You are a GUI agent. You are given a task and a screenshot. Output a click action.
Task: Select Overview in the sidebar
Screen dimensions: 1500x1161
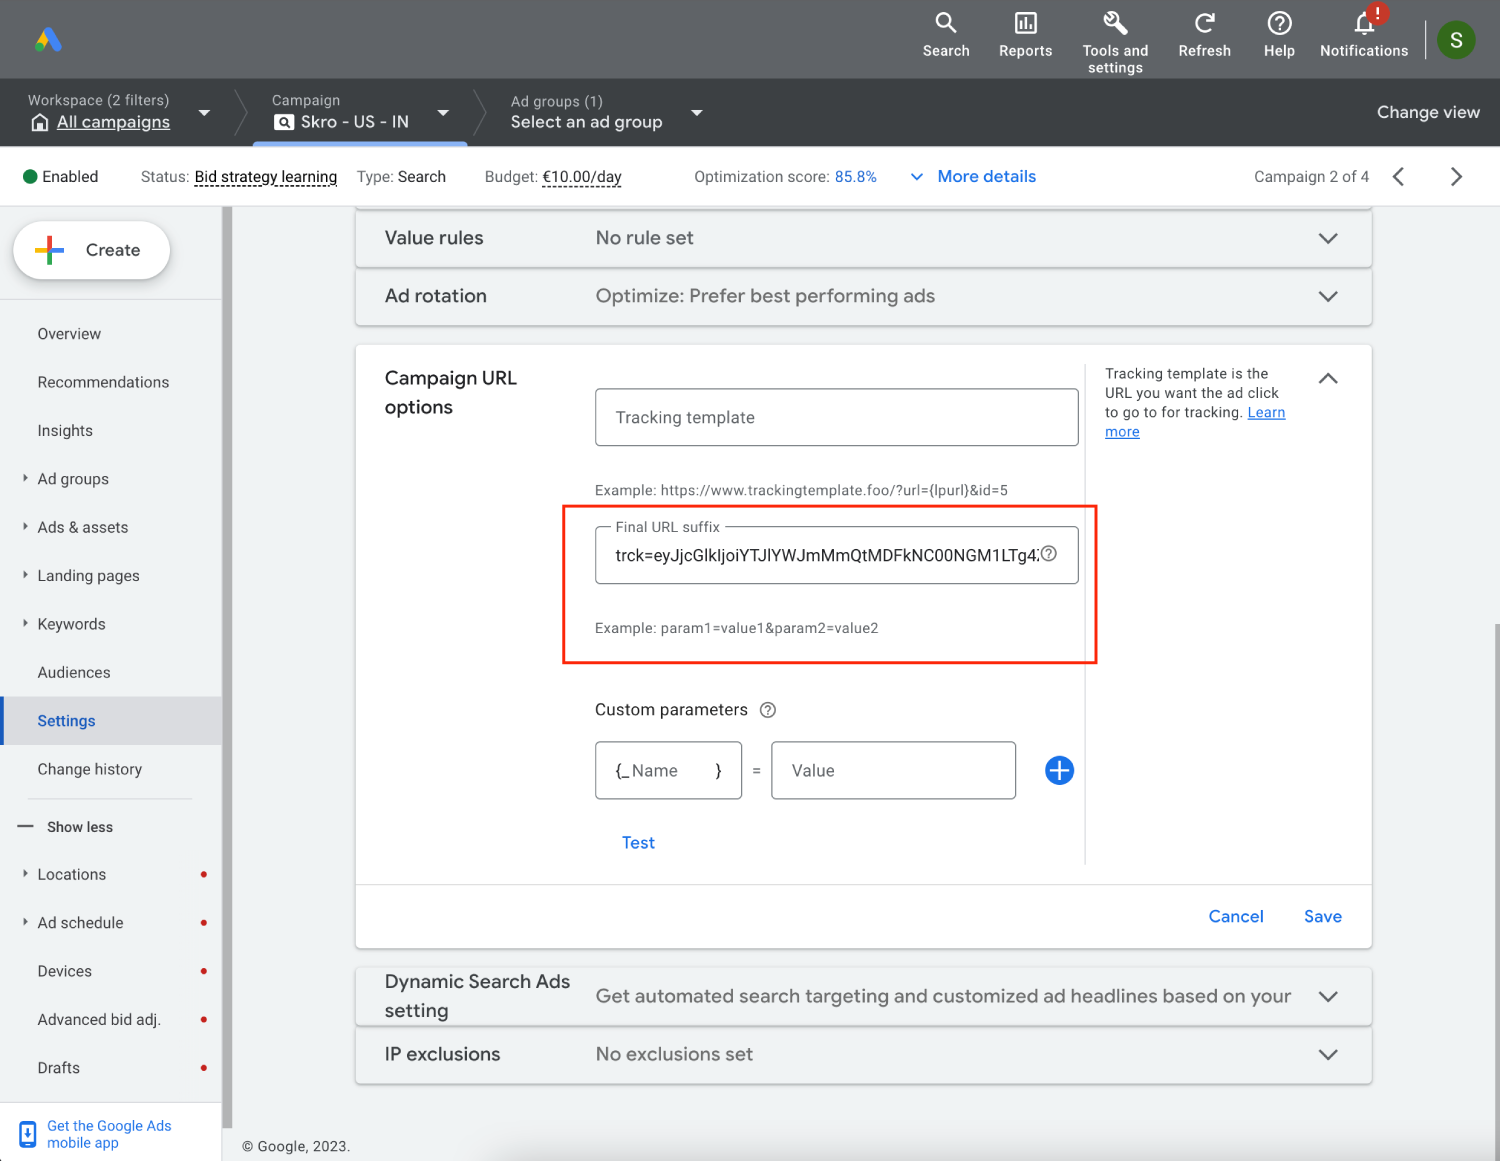coord(69,334)
